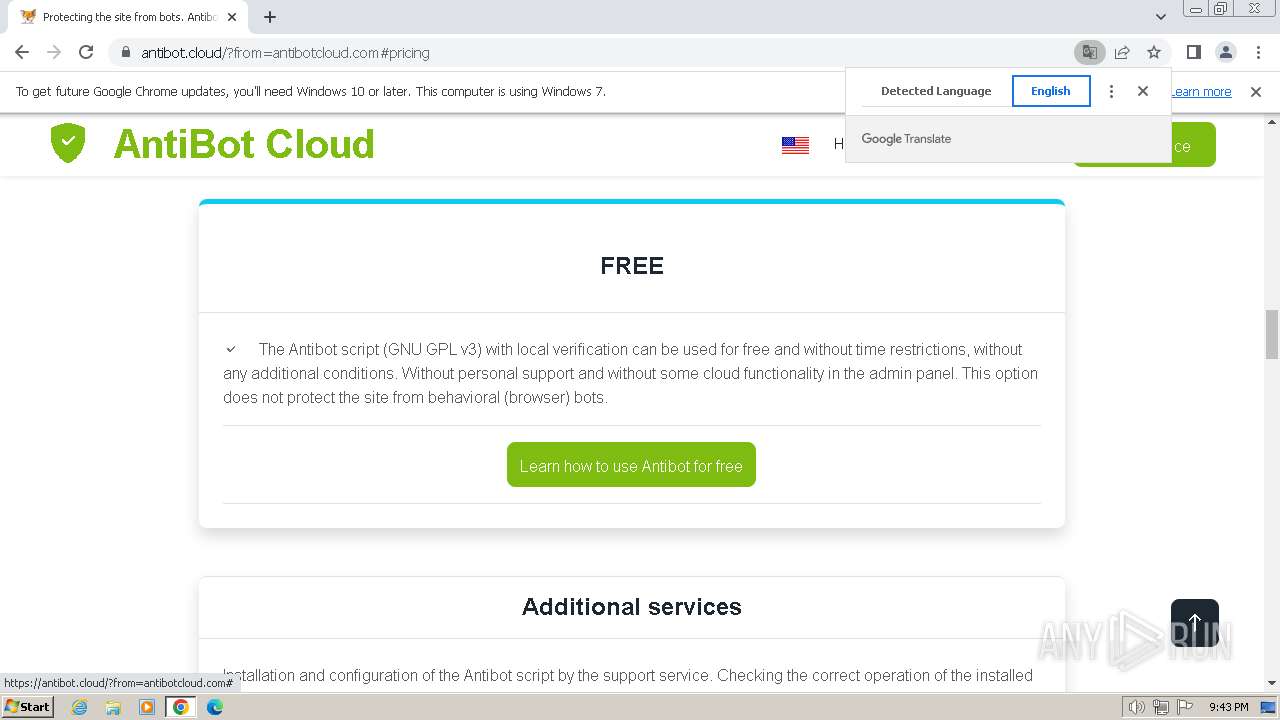Open translate options three-dot menu
Image resolution: width=1280 pixels, height=720 pixels.
[1111, 91]
